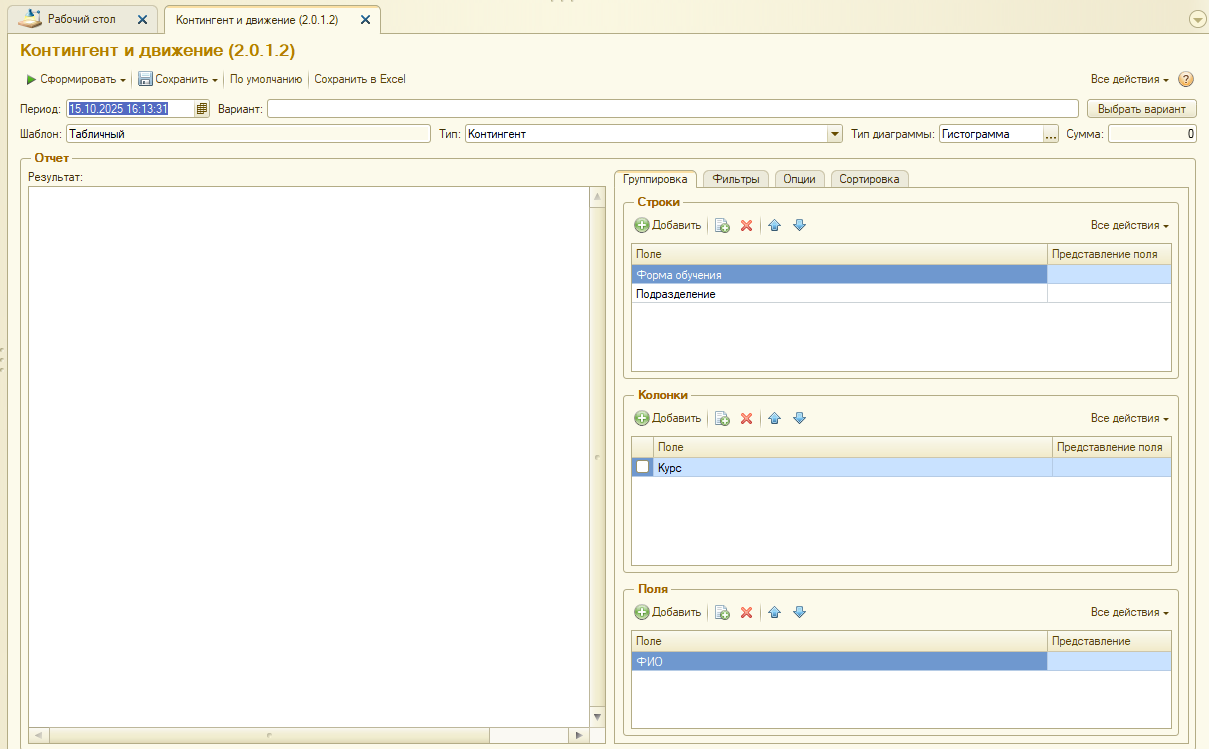1209x749 pixels.
Task: Click into the Вариант input field
Action: (x=672, y=109)
